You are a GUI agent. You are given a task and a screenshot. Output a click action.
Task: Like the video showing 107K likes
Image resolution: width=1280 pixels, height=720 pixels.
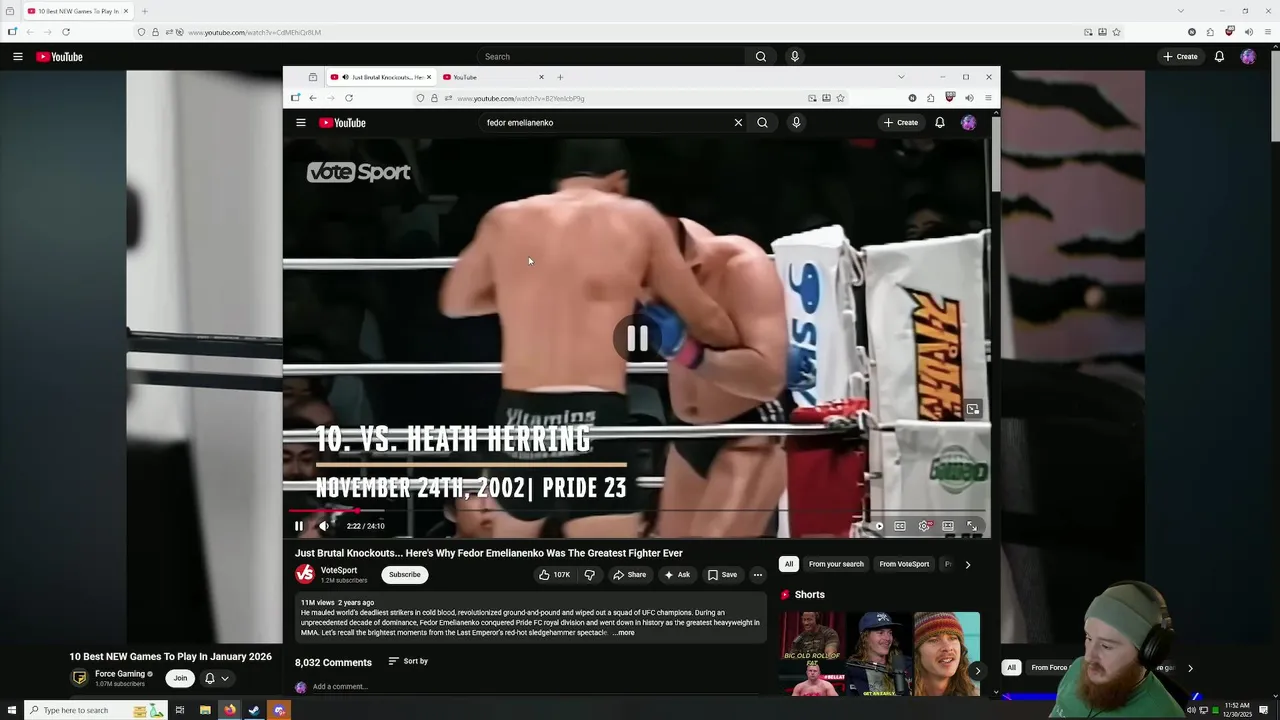click(x=553, y=575)
